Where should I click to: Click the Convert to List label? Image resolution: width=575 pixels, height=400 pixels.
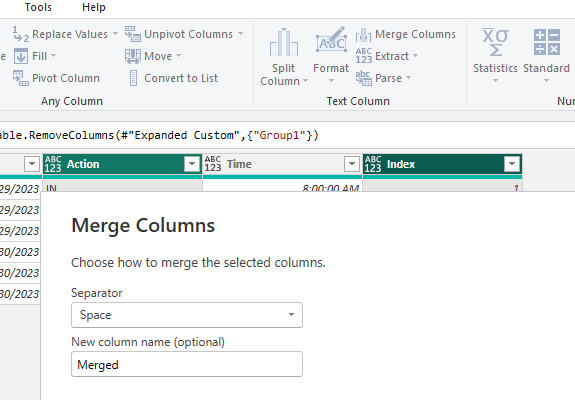pos(181,78)
